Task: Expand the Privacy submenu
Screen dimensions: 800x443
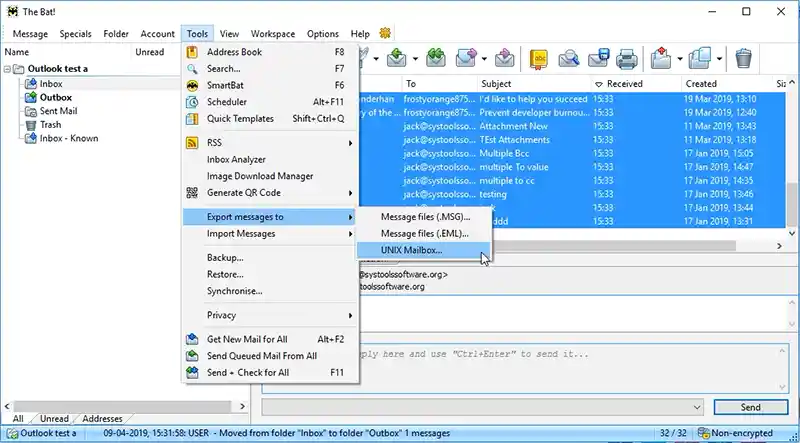Action: (271, 315)
